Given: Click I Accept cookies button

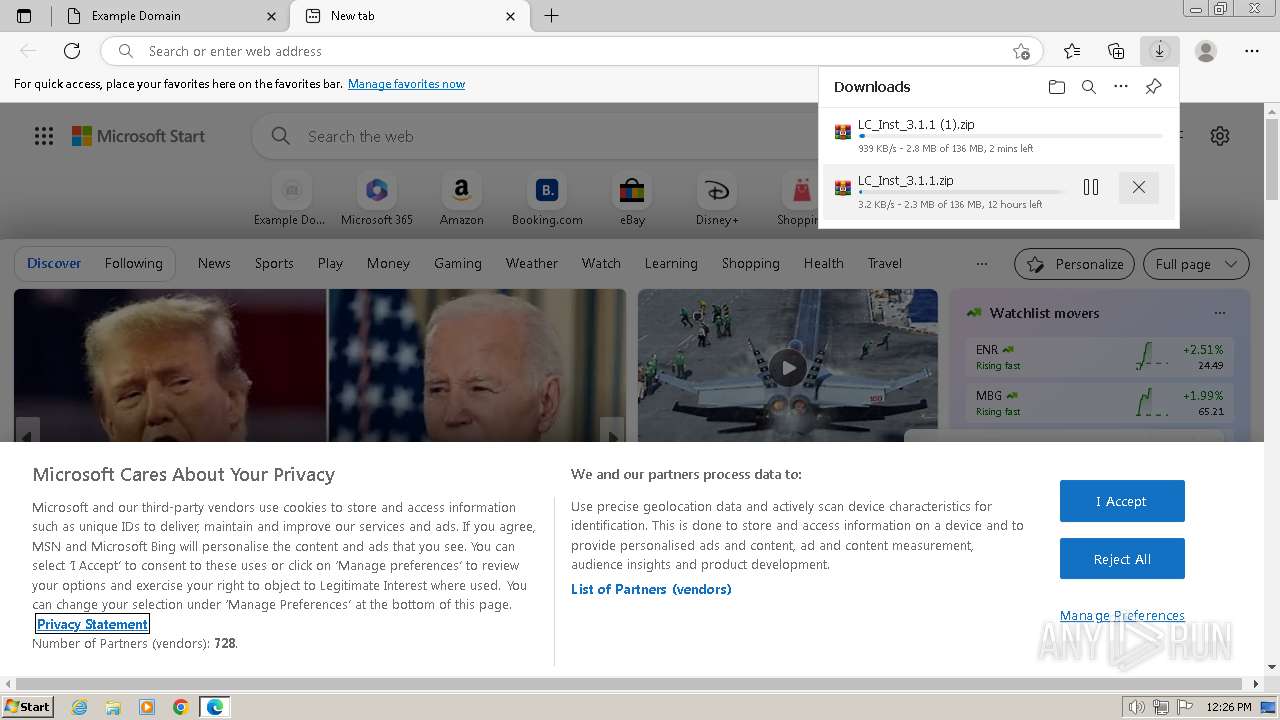Looking at the screenshot, I should [x=1122, y=501].
